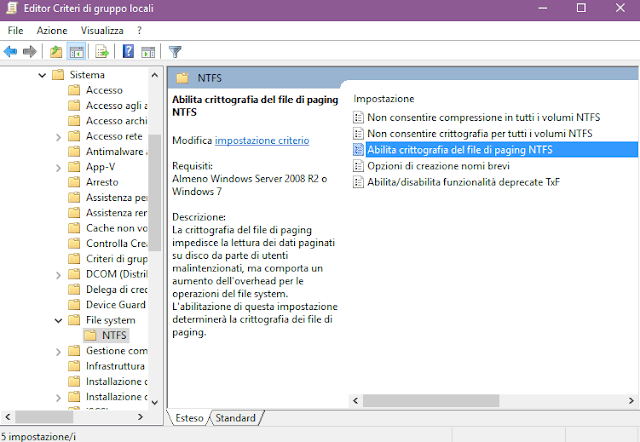Screen dimensions: 640x442
Task: Click the Filter funnel toolbar icon
Action: tap(175, 51)
